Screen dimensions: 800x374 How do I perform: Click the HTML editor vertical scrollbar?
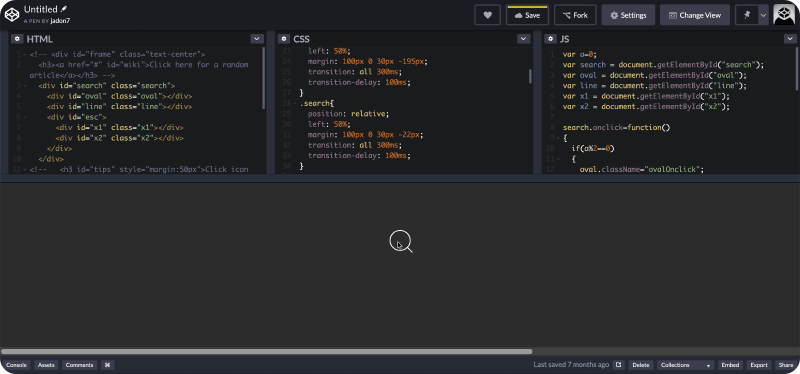click(264, 78)
